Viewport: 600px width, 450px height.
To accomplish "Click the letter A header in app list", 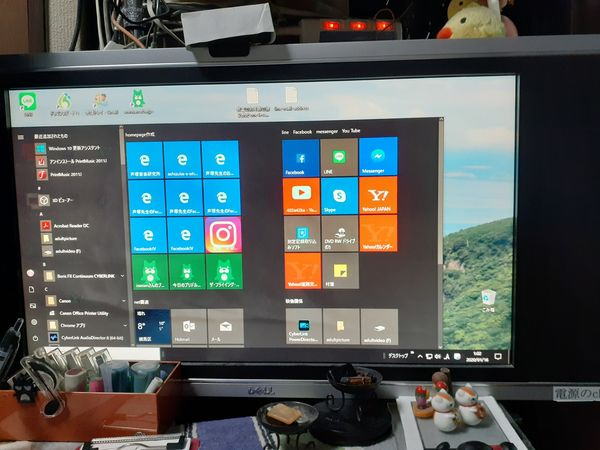I will 41,214.
